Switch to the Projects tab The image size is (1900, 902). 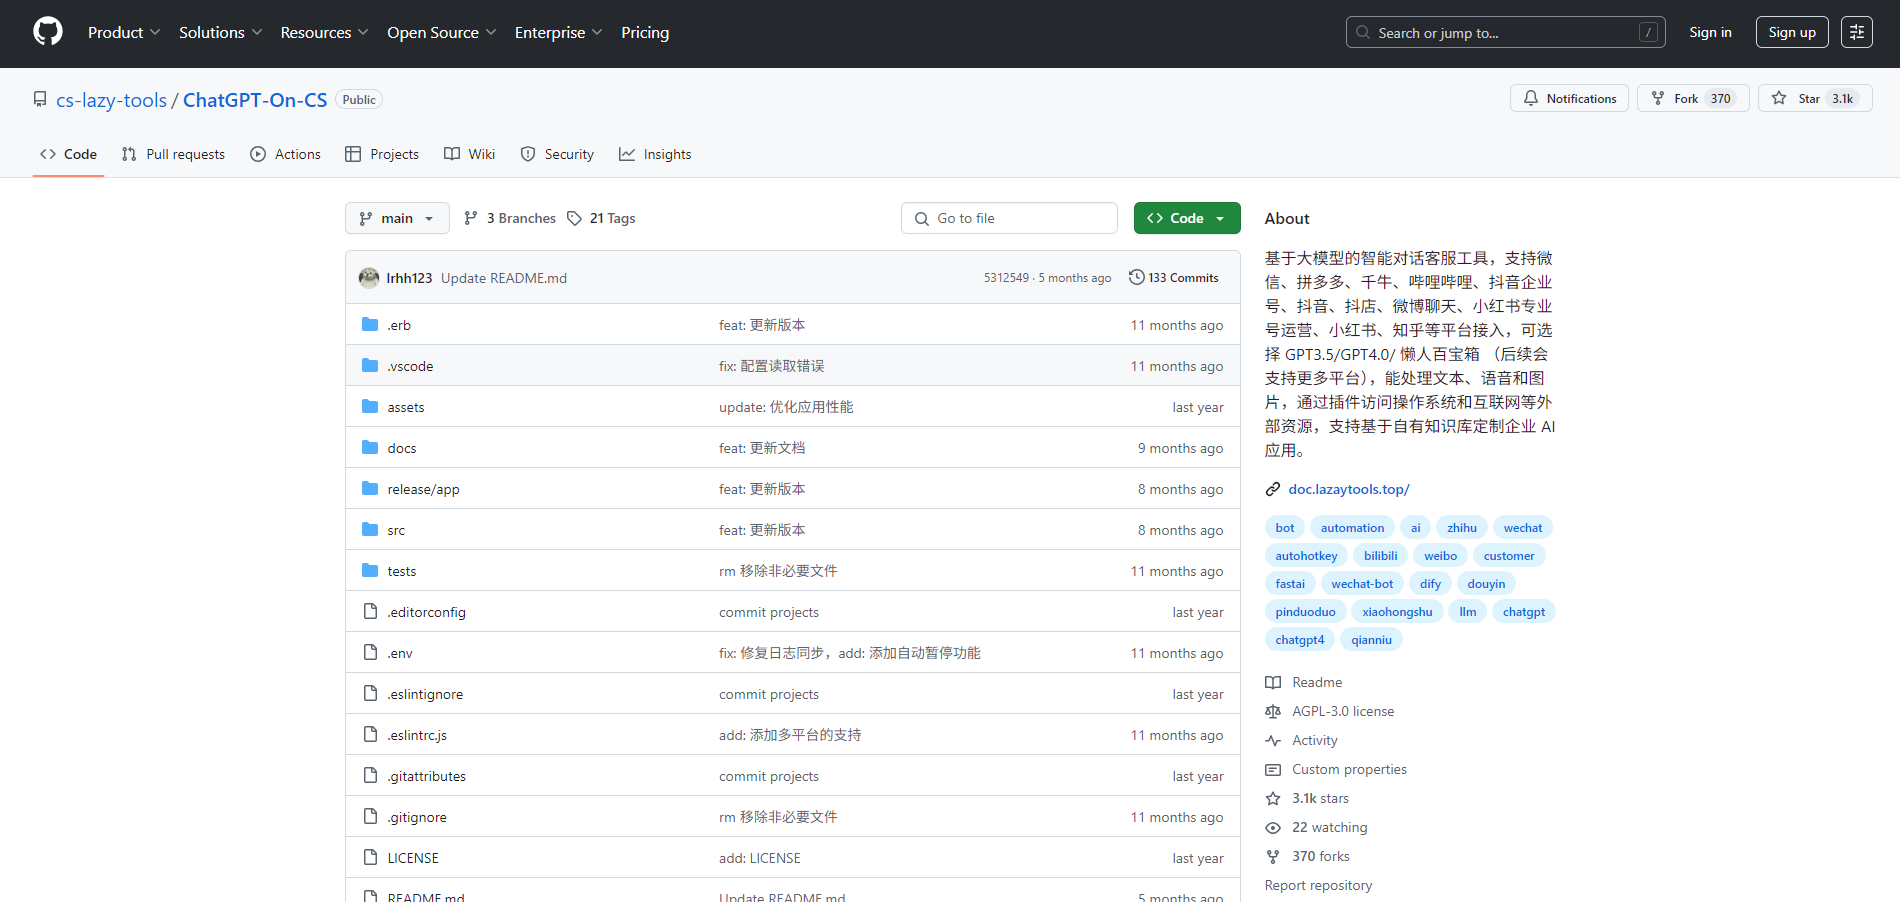click(382, 154)
